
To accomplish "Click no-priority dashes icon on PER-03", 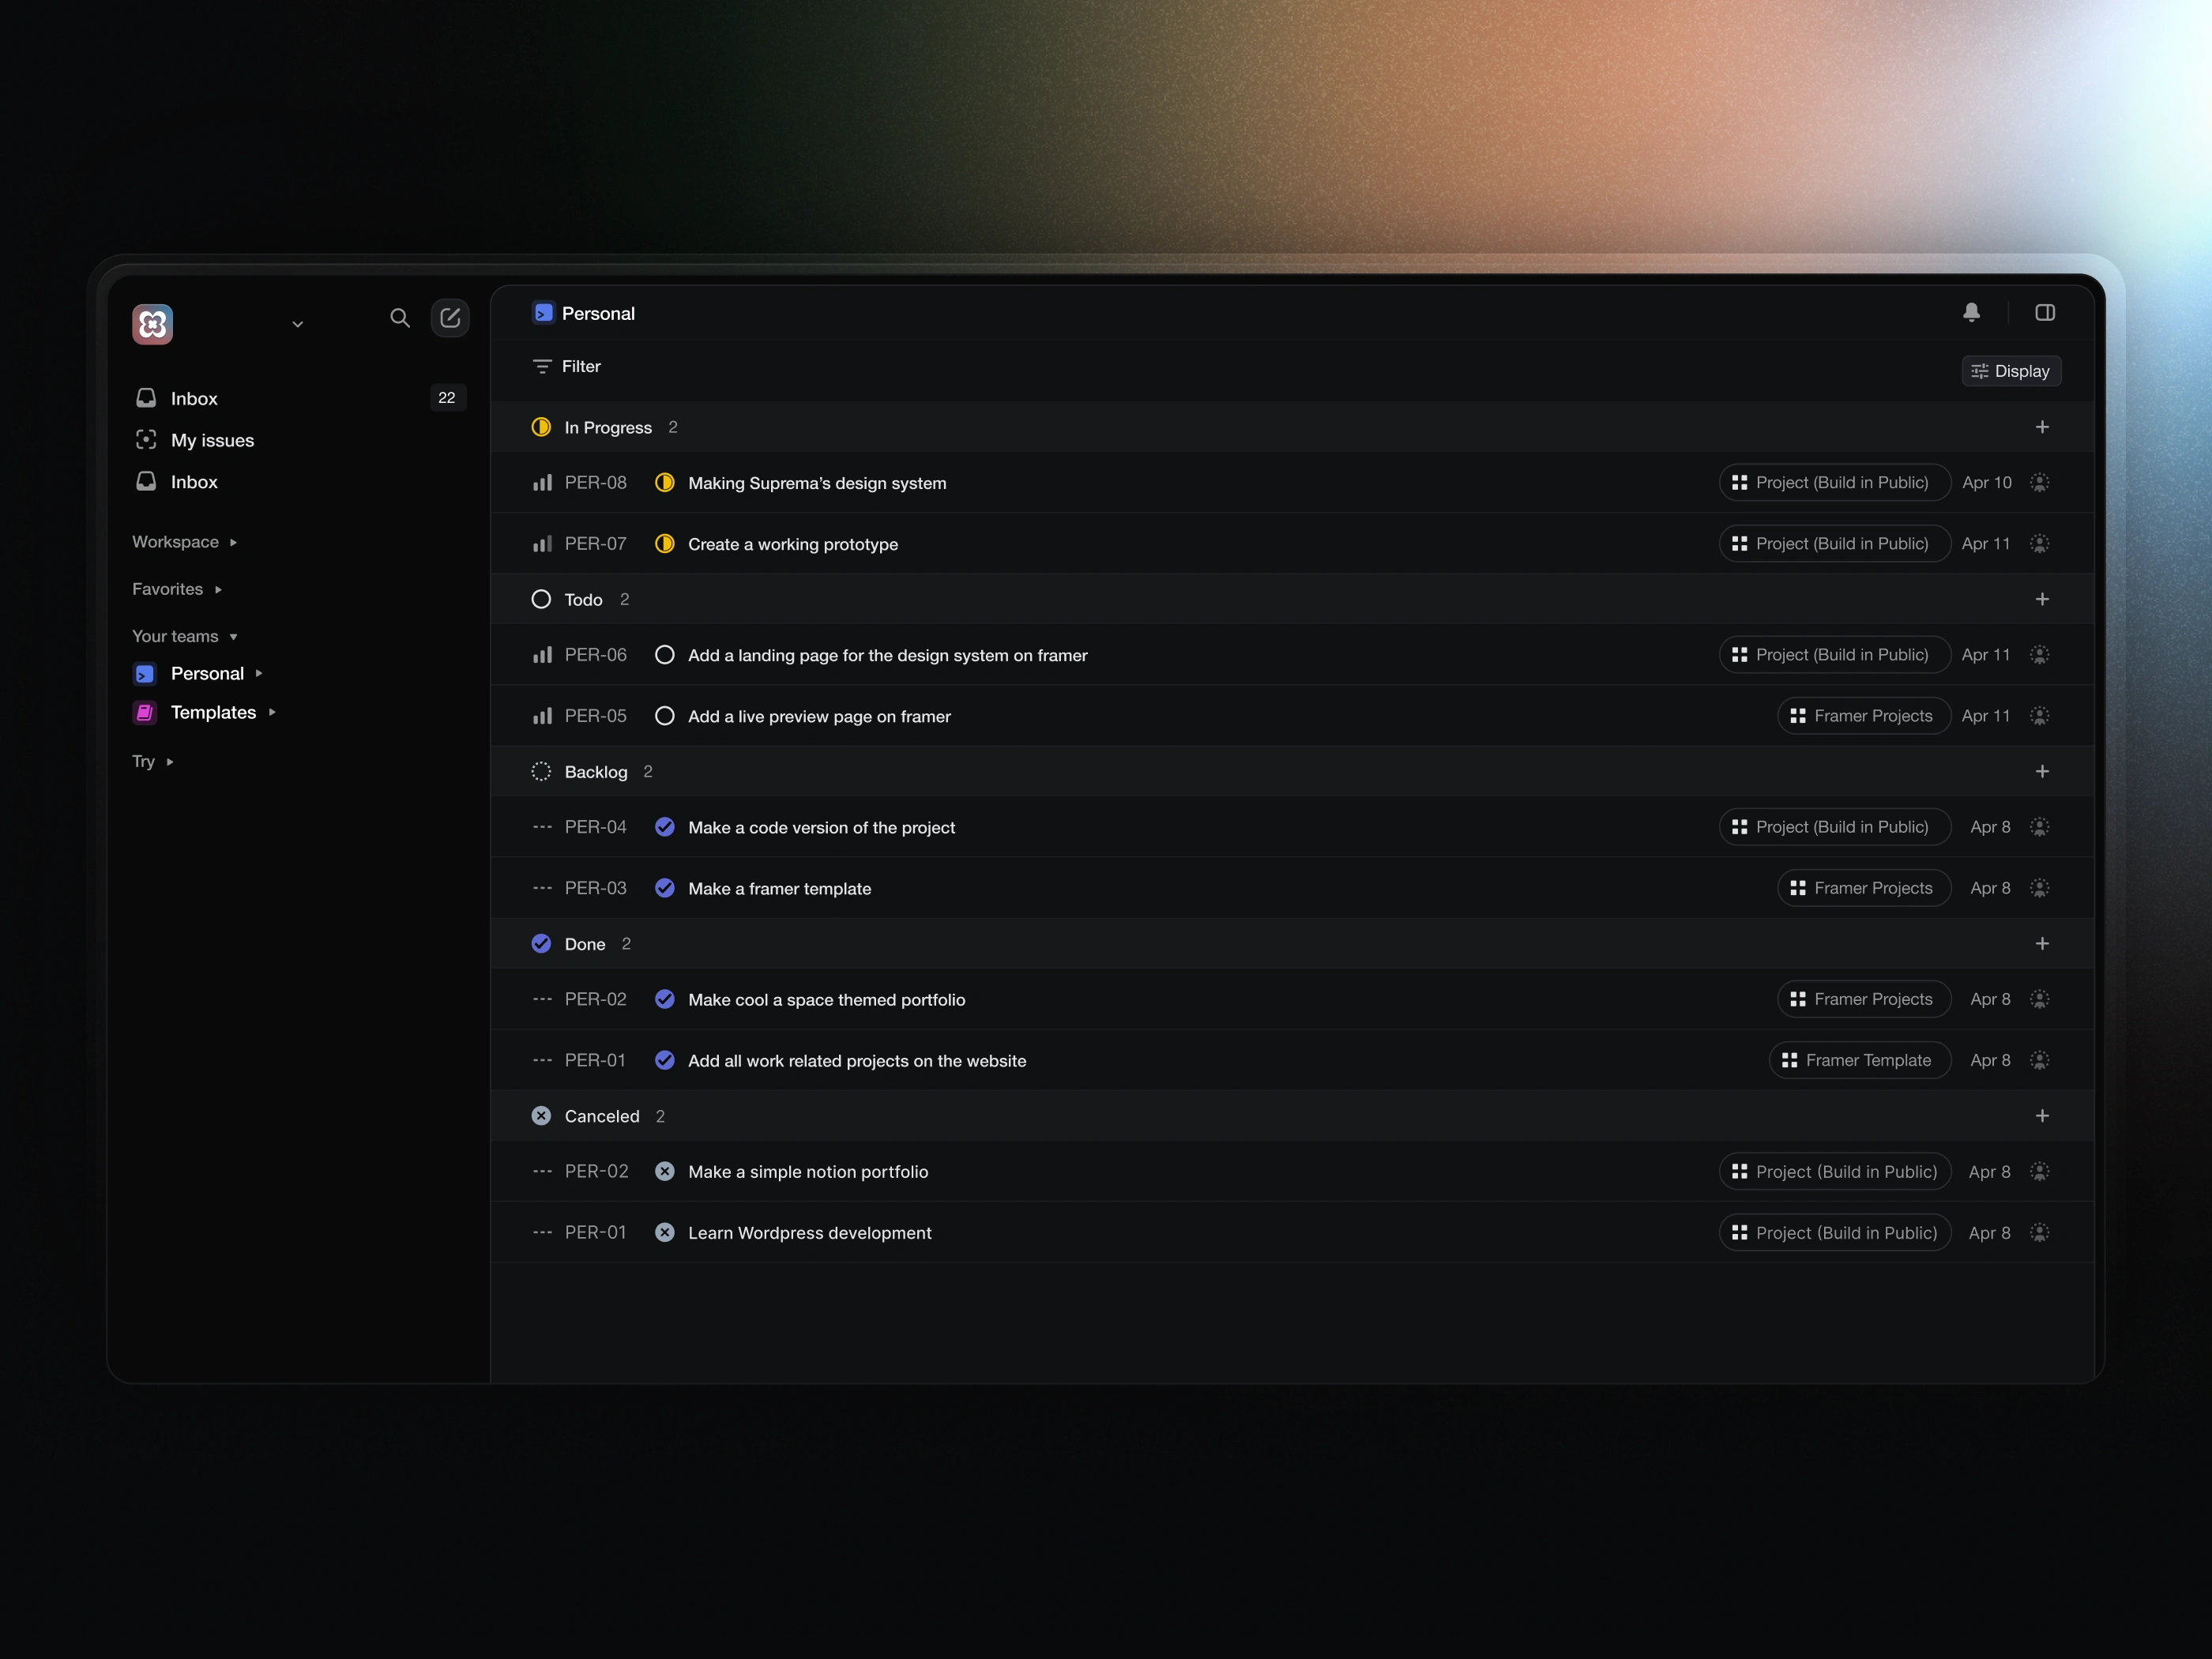I will click(x=542, y=888).
